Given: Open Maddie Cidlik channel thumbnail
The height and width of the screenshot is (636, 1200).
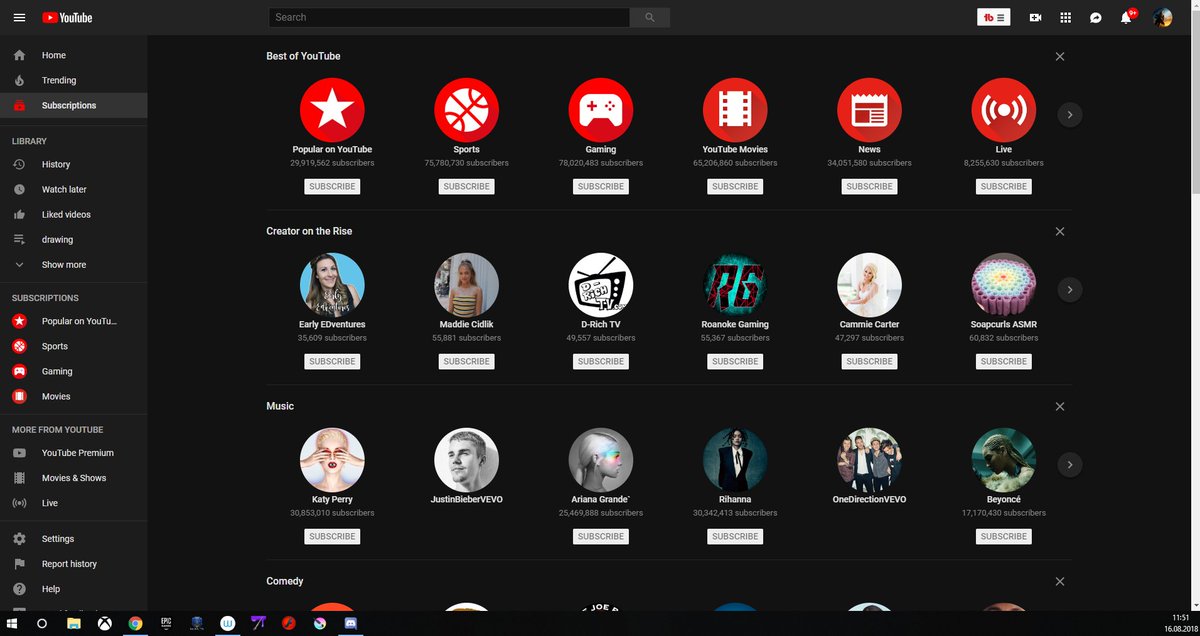Looking at the screenshot, I should [466, 285].
